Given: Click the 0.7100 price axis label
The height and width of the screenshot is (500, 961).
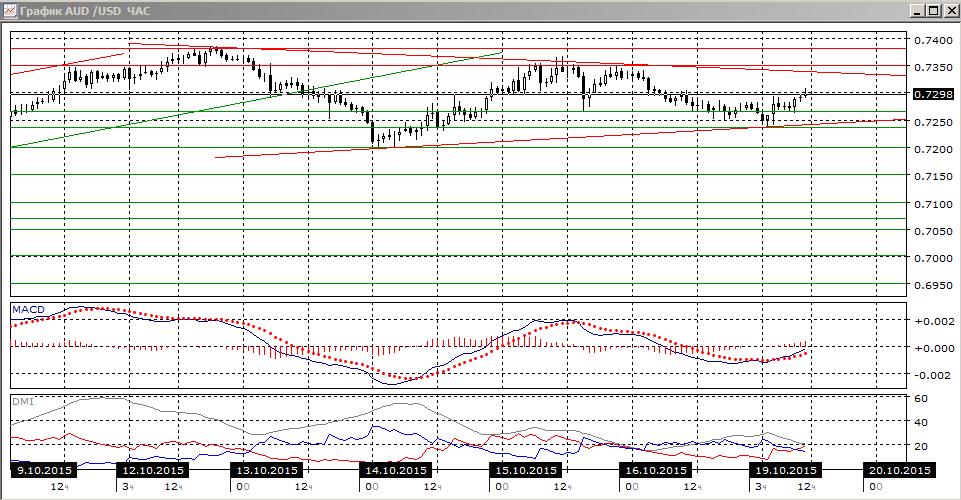Looking at the screenshot, I should (x=933, y=204).
